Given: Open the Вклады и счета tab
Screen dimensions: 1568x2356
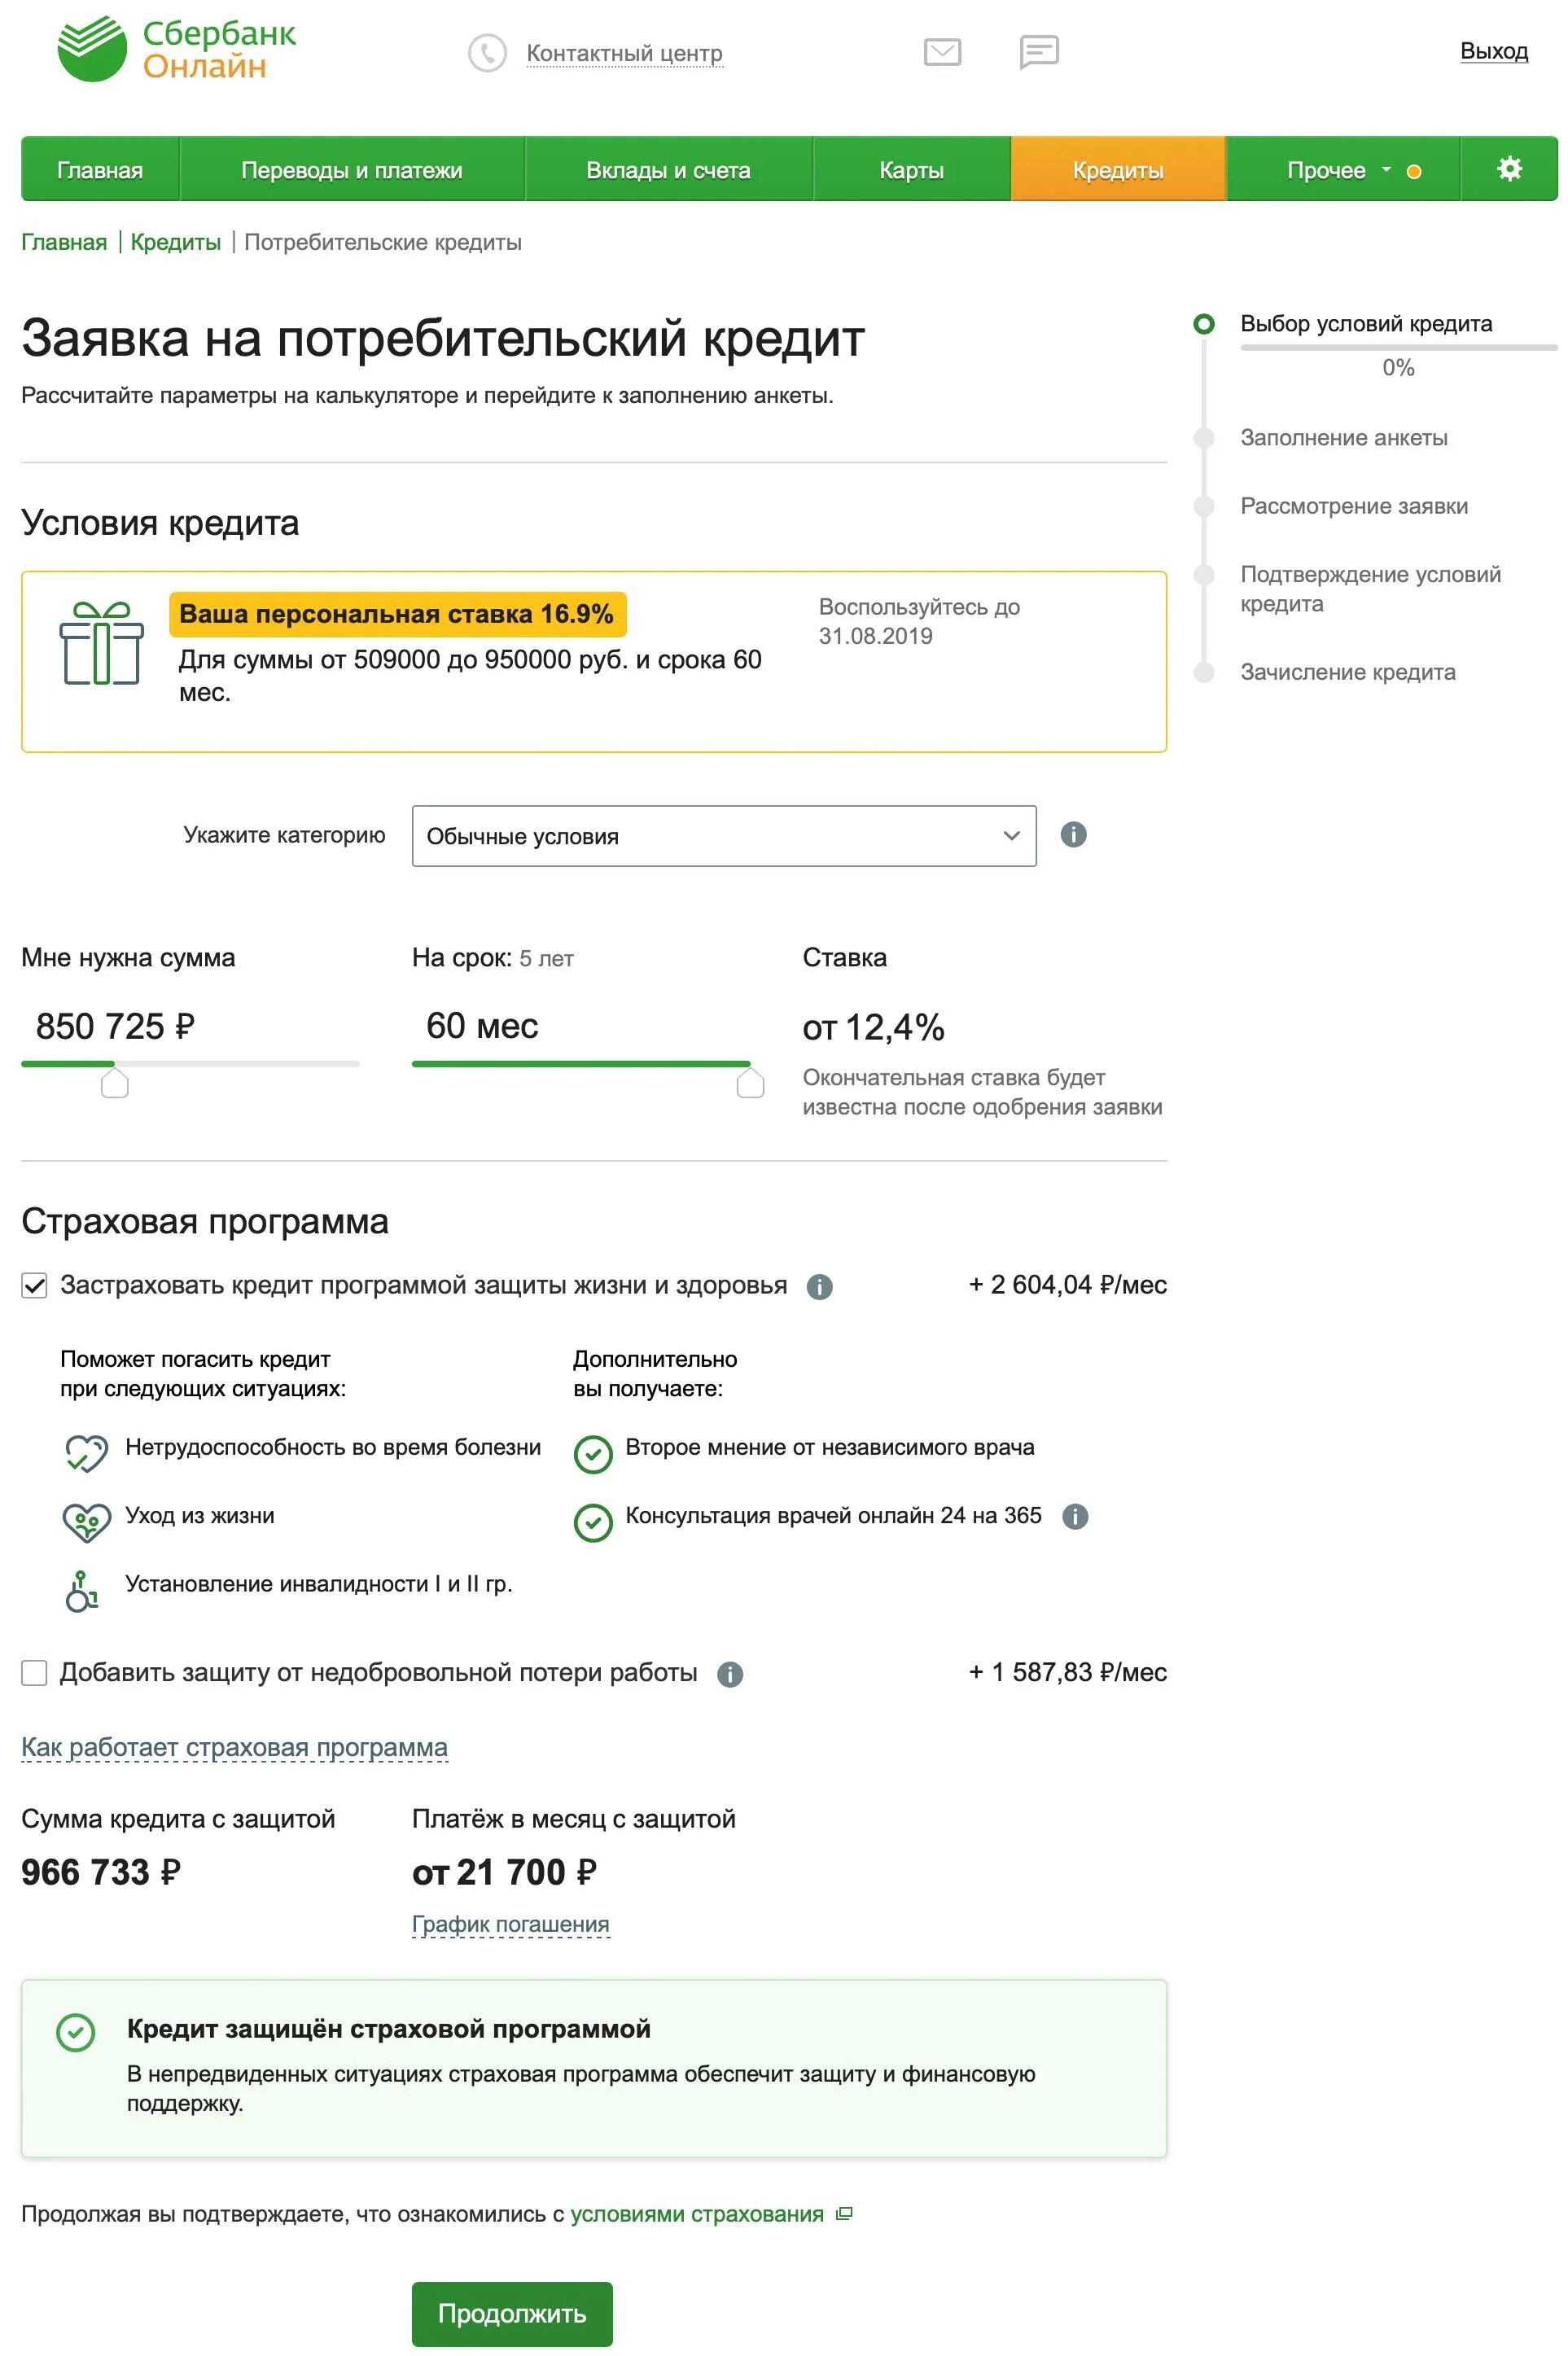Looking at the screenshot, I should [x=668, y=170].
